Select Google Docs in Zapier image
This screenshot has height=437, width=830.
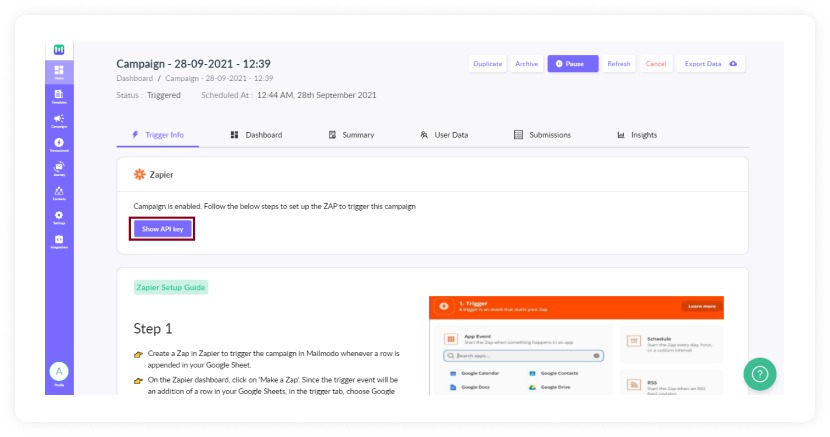pyautogui.click(x=470, y=387)
